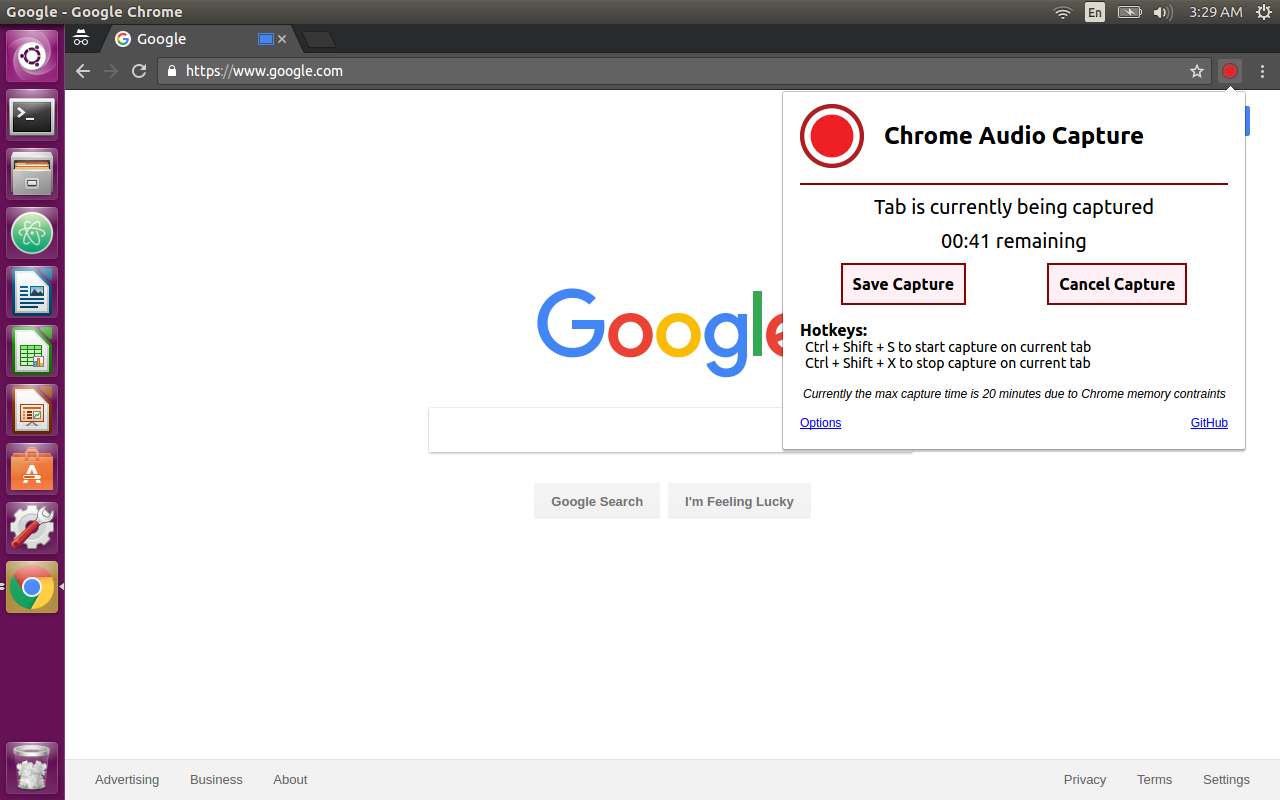The width and height of the screenshot is (1280, 800).
Task: Open Ubuntu Software Center from the dock
Action: click(x=32, y=468)
